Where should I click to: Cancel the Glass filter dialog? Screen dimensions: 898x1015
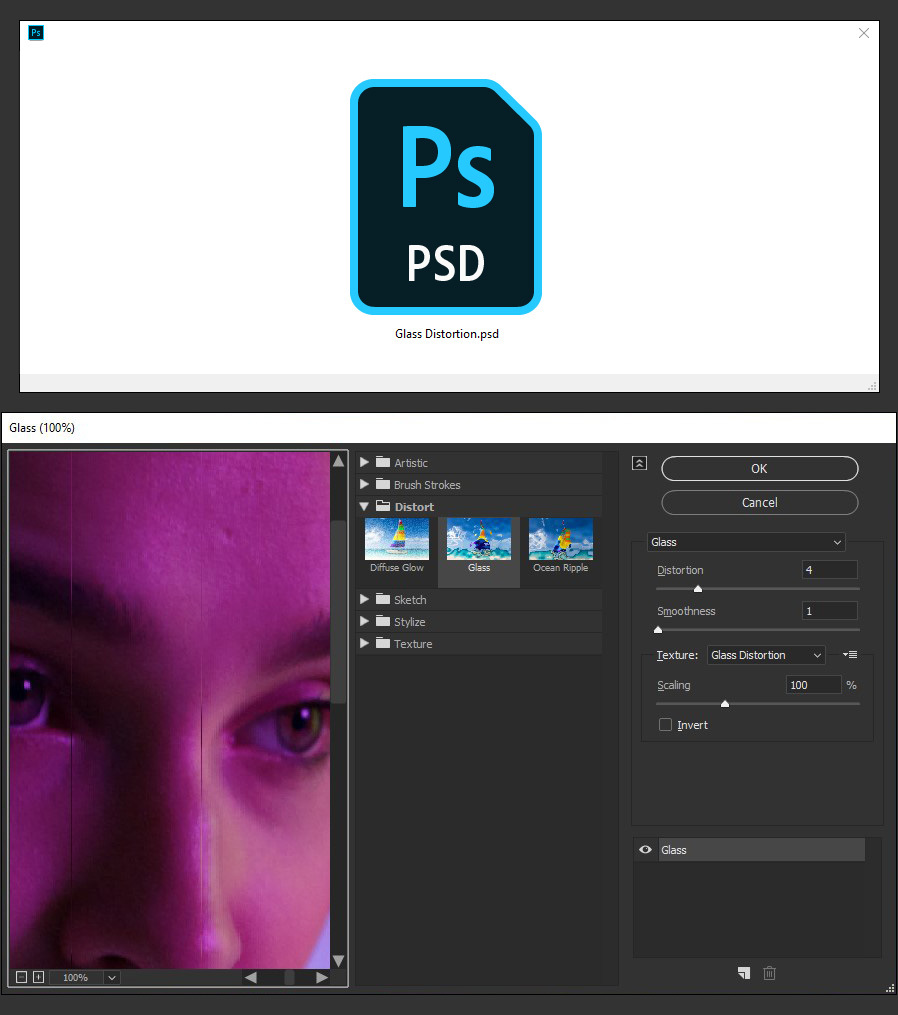pos(759,502)
